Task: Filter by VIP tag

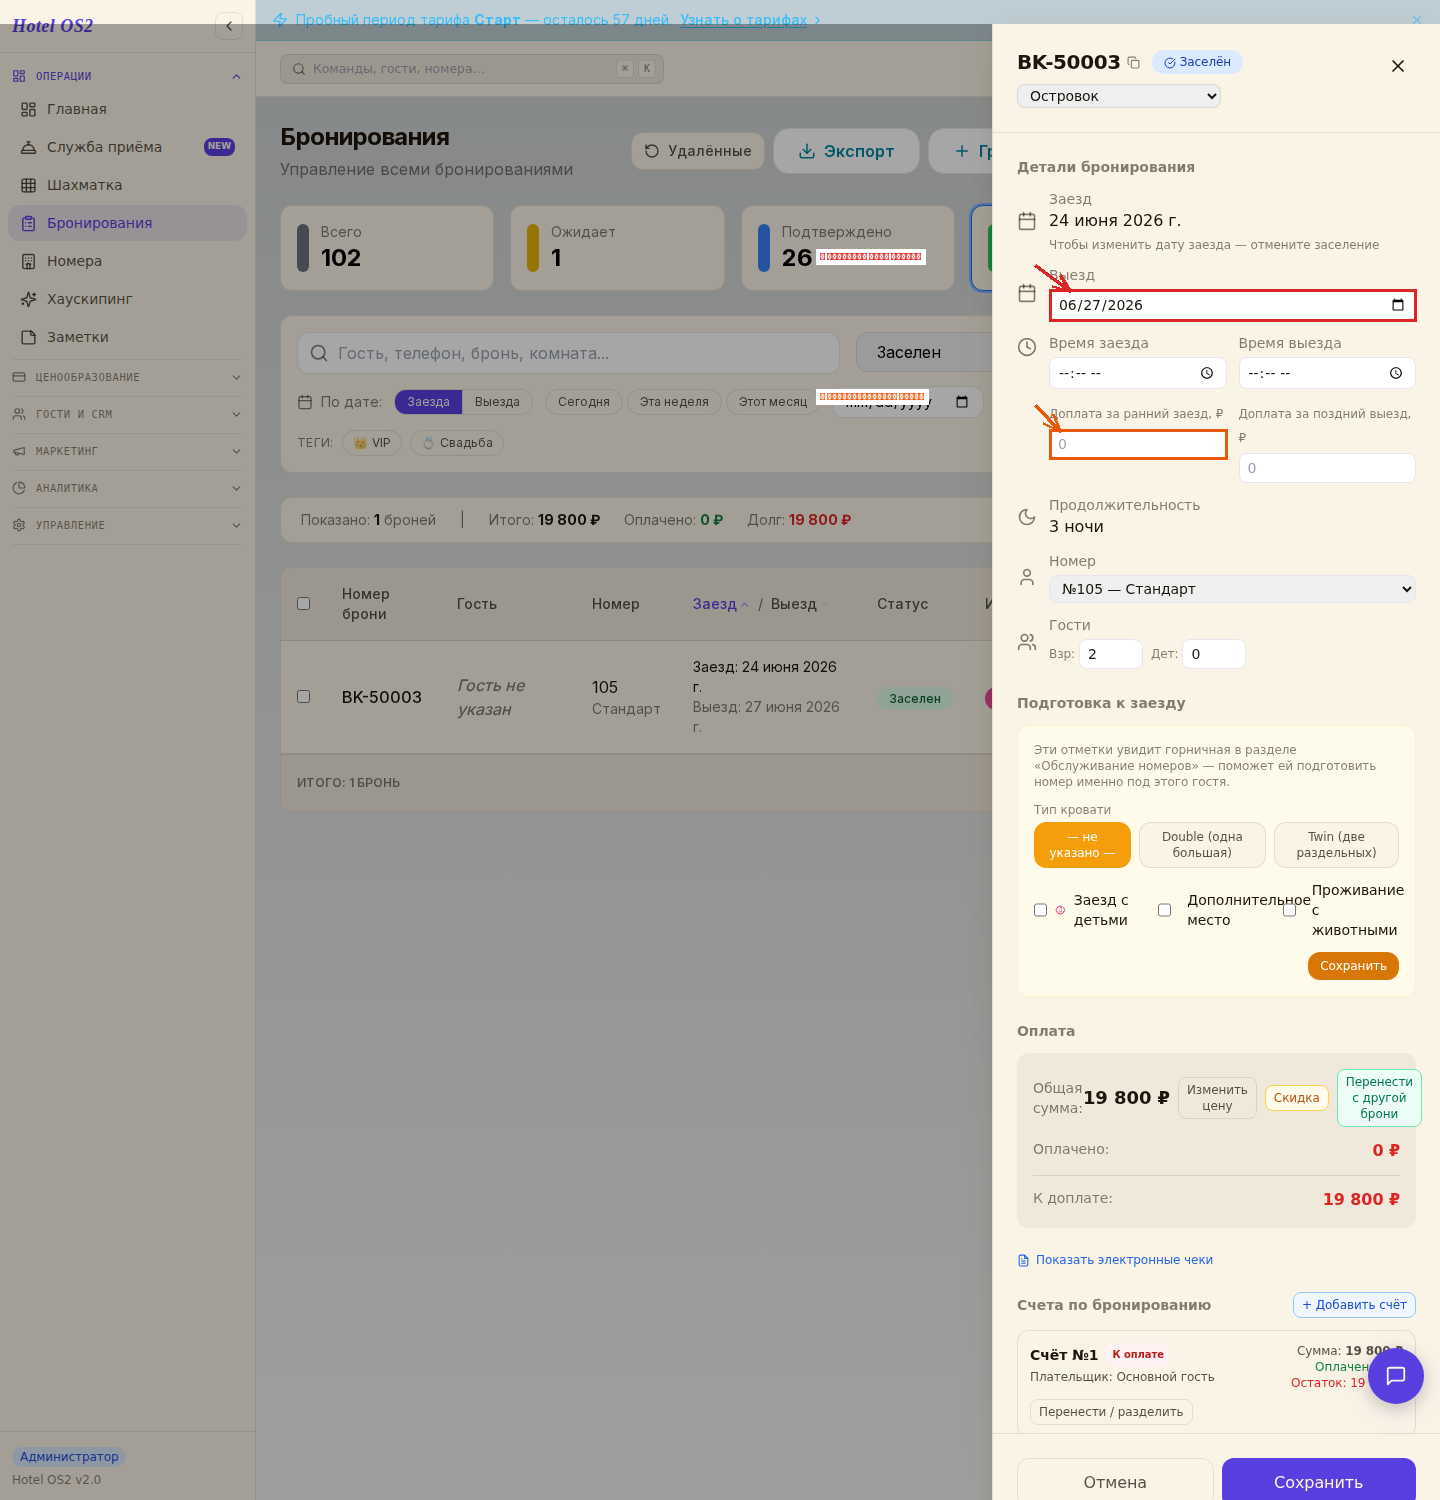Action: point(372,443)
